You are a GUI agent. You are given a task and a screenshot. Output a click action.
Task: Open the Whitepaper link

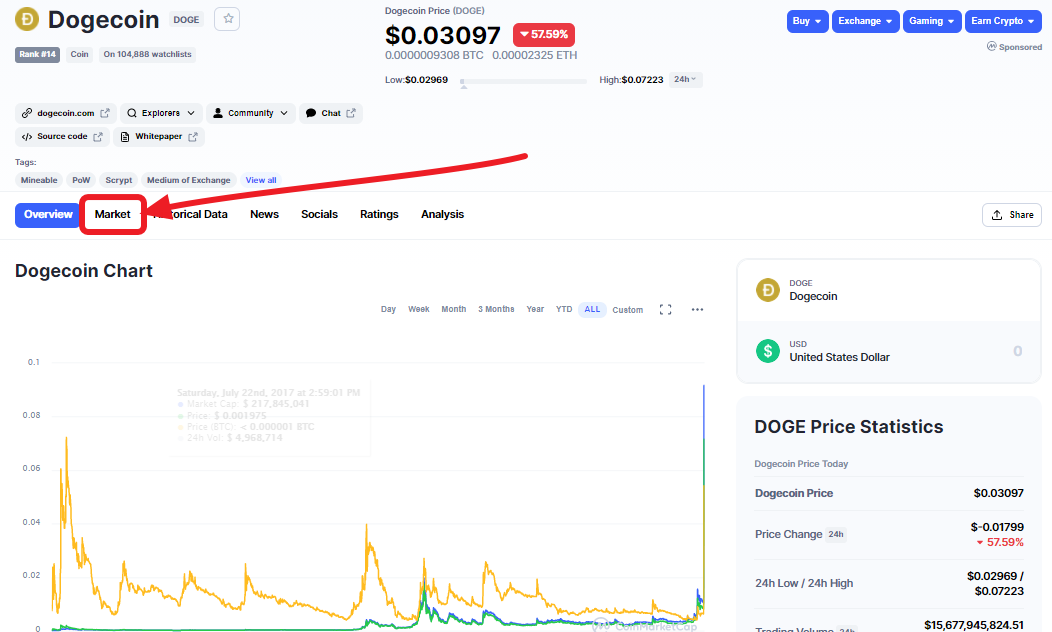click(158, 137)
